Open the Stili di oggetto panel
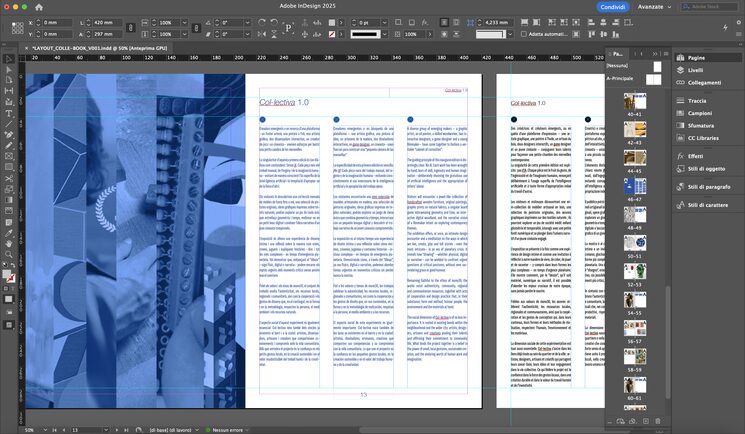Image resolution: width=745 pixels, height=434 pixels. click(708, 168)
